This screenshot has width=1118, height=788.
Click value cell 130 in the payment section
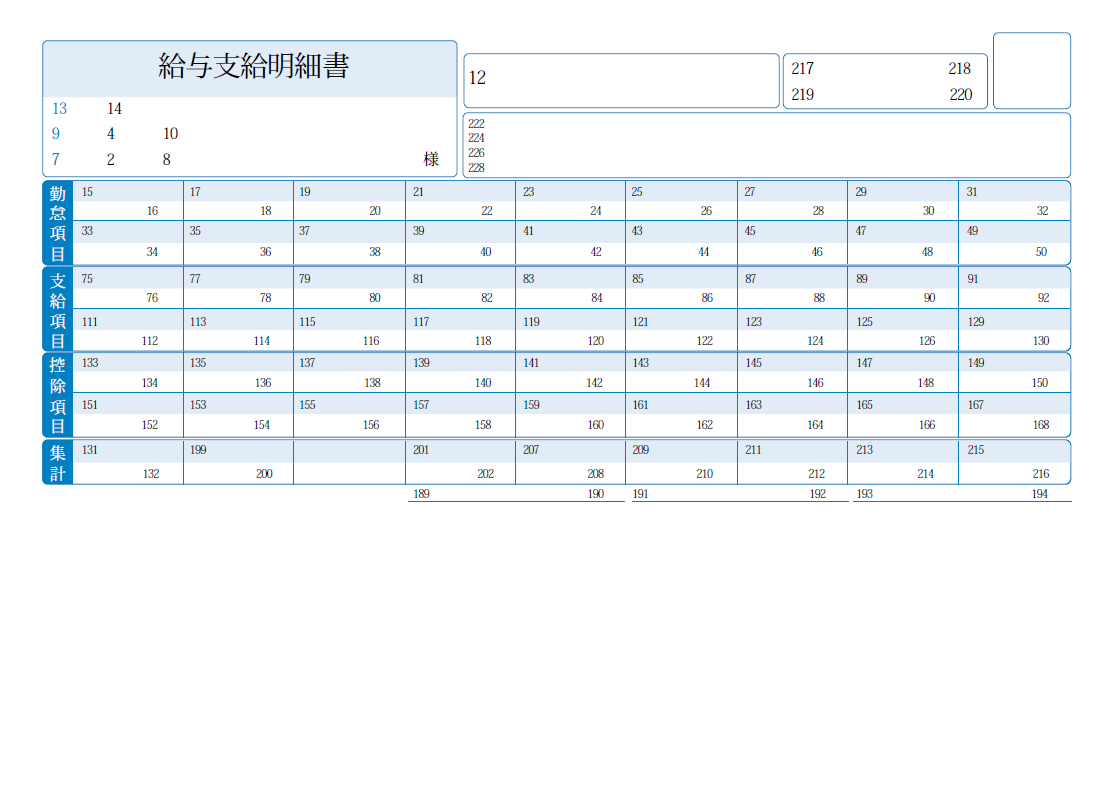click(x=1041, y=341)
